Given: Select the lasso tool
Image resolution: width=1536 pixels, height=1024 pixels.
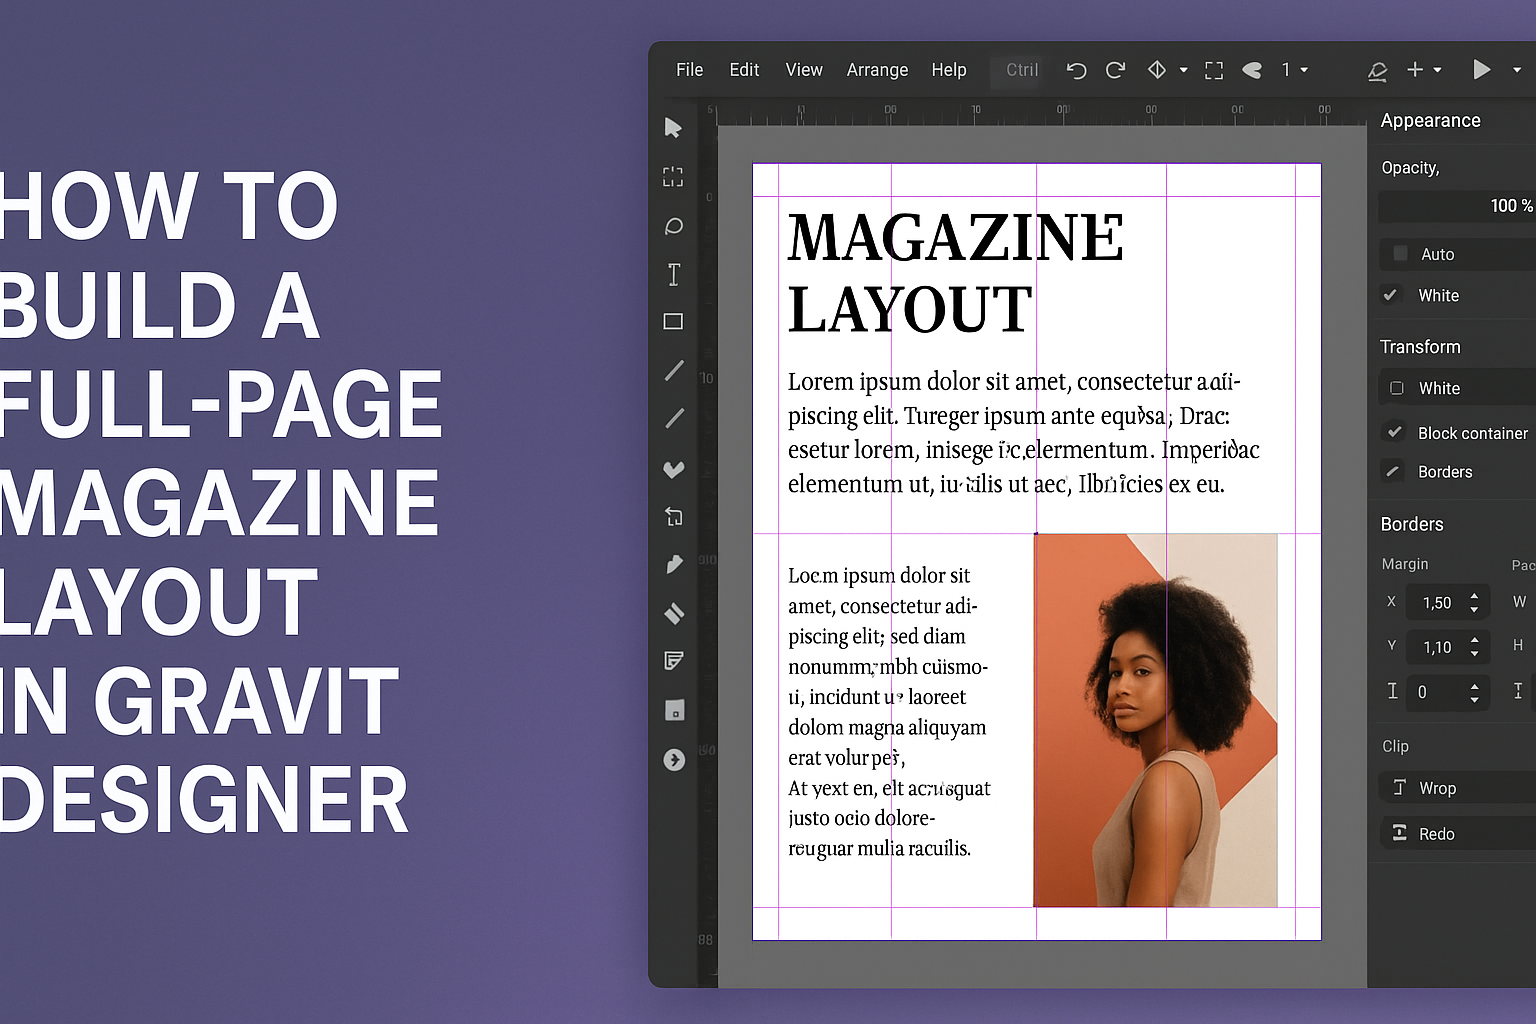Looking at the screenshot, I should pos(673,226).
